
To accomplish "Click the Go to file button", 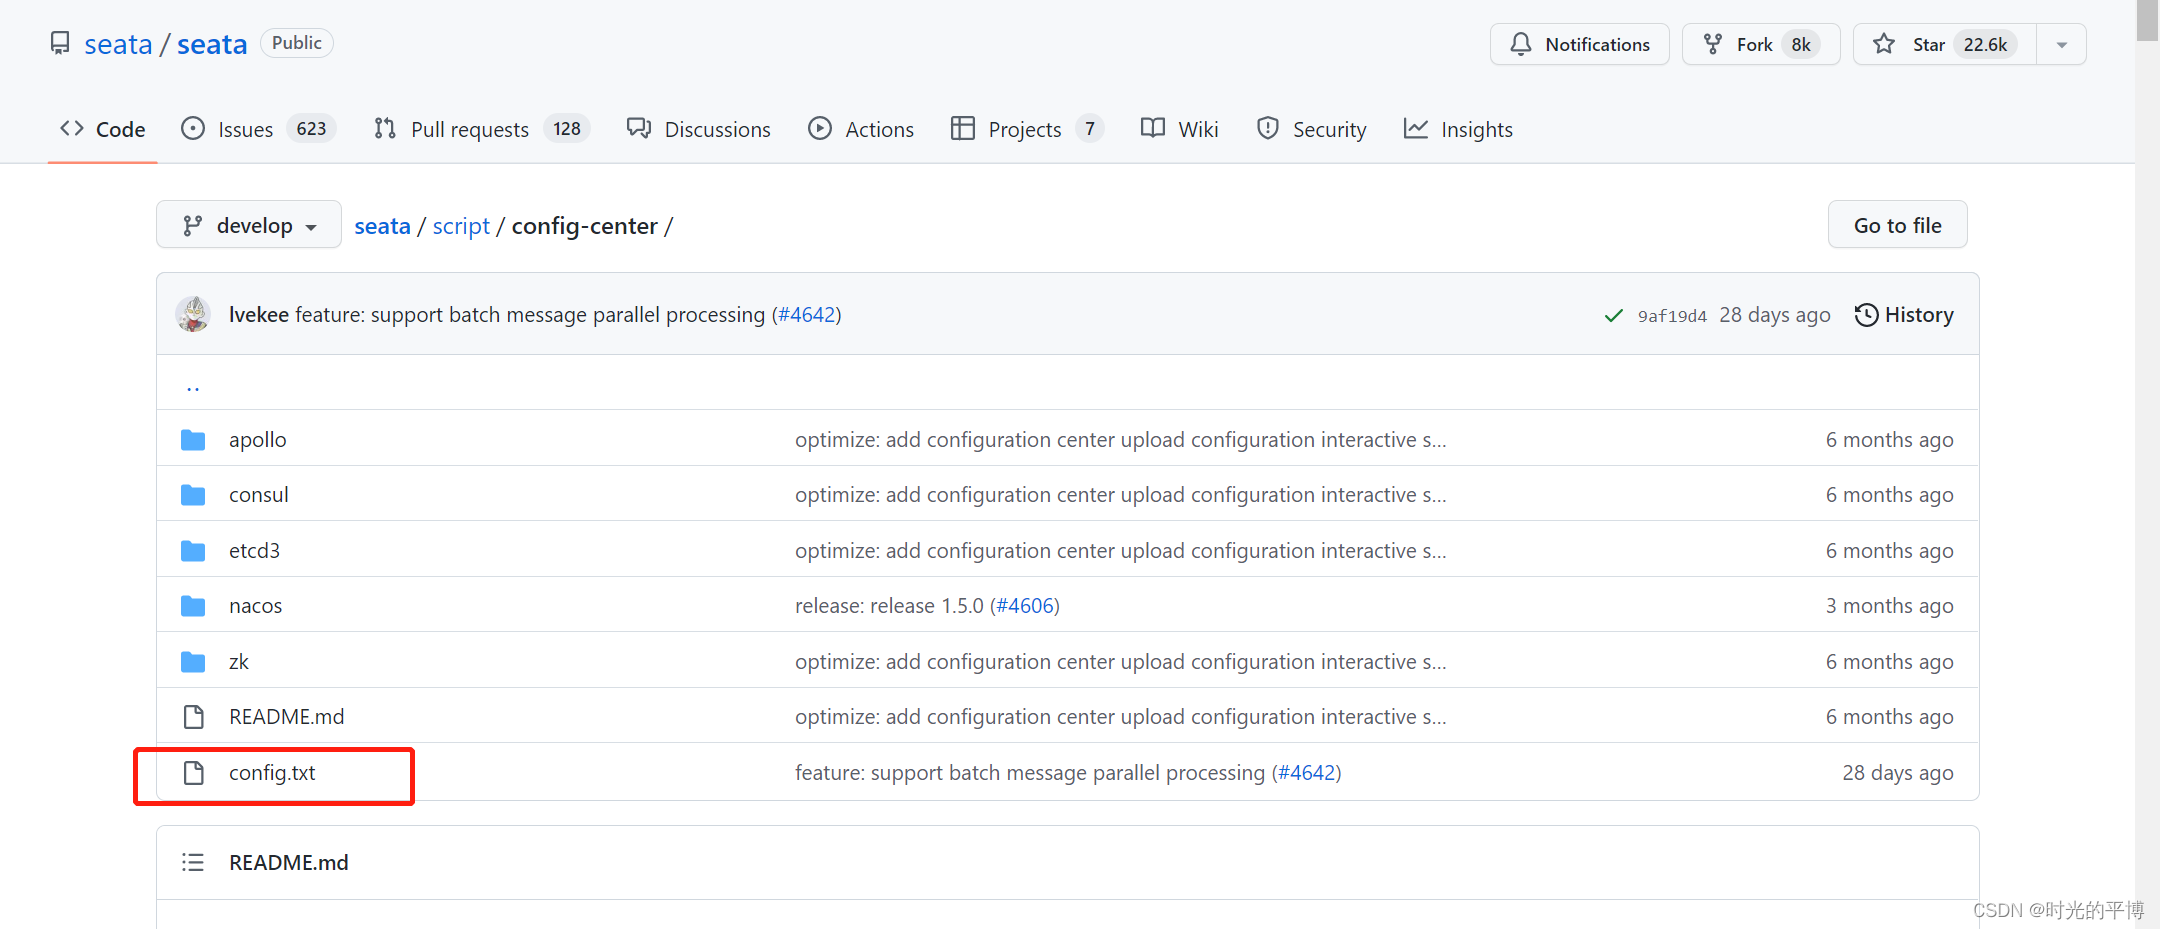I will [1897, 225].
